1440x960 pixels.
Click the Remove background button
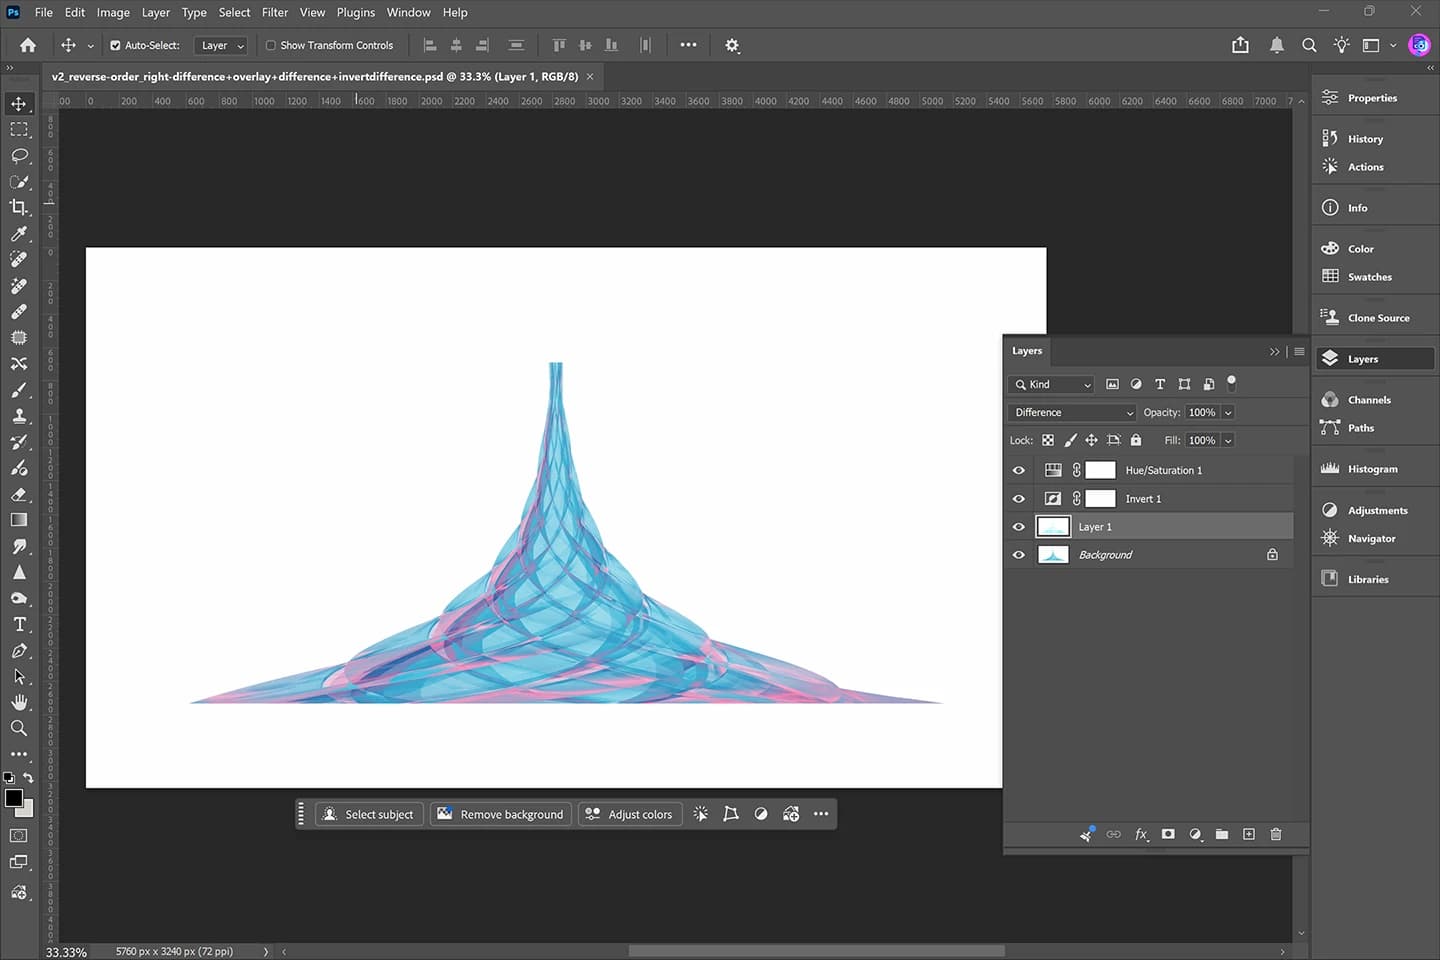tap(501, 814)
